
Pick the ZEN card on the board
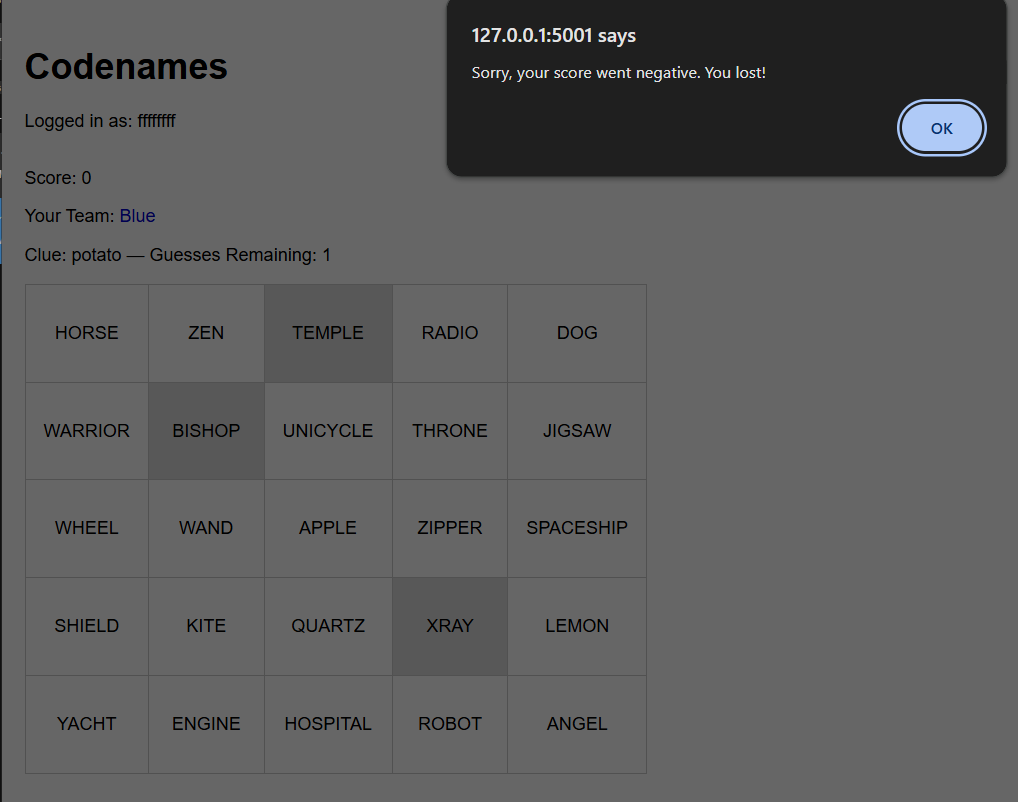coord(206,333)
